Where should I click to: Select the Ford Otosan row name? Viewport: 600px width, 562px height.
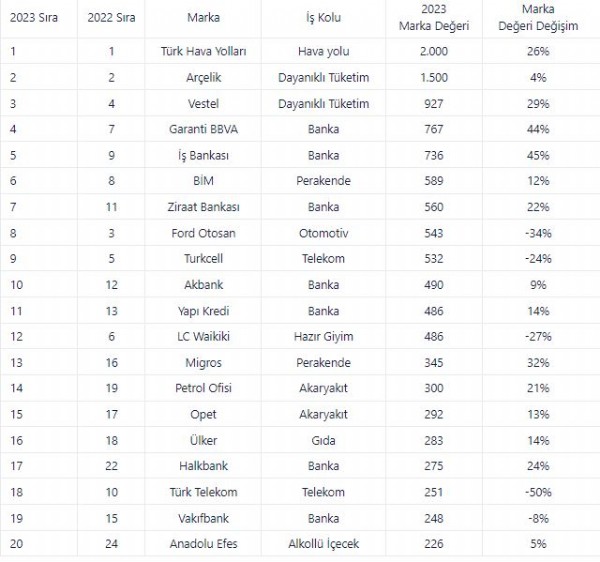coord(203,232)
